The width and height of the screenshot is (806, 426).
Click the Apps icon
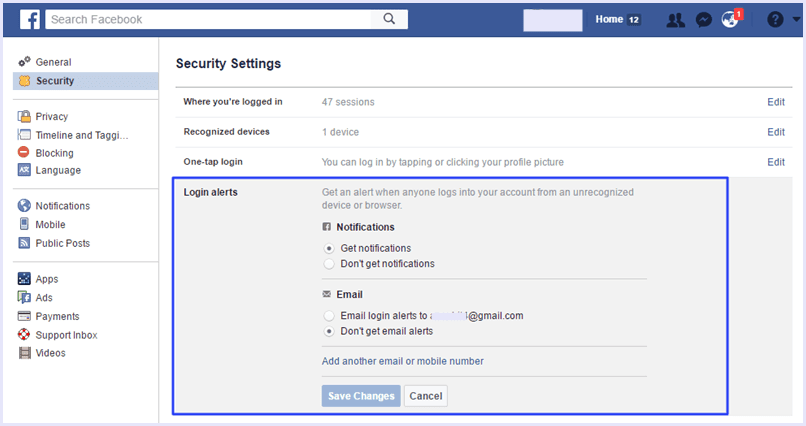coord(24,279)
